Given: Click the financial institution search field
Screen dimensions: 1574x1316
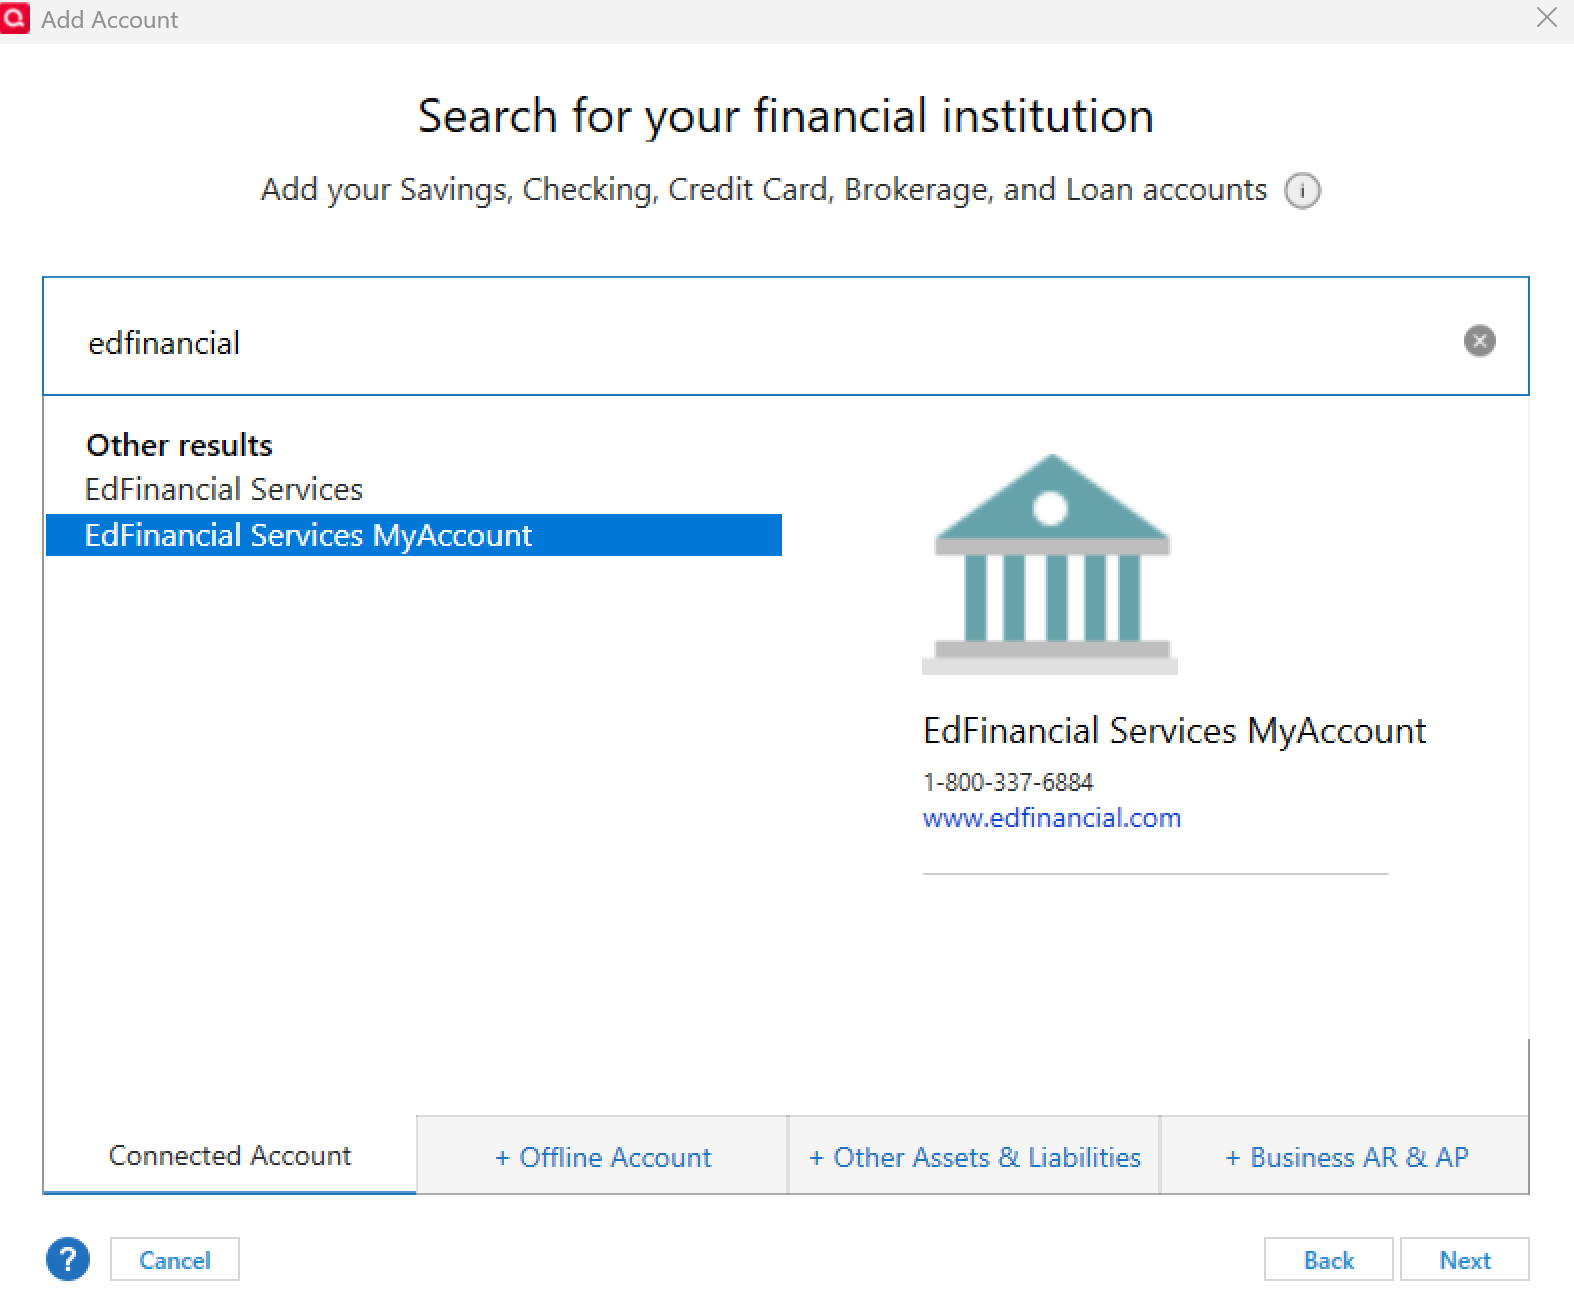Looking at the screenshot, I should tap(786, 336).
